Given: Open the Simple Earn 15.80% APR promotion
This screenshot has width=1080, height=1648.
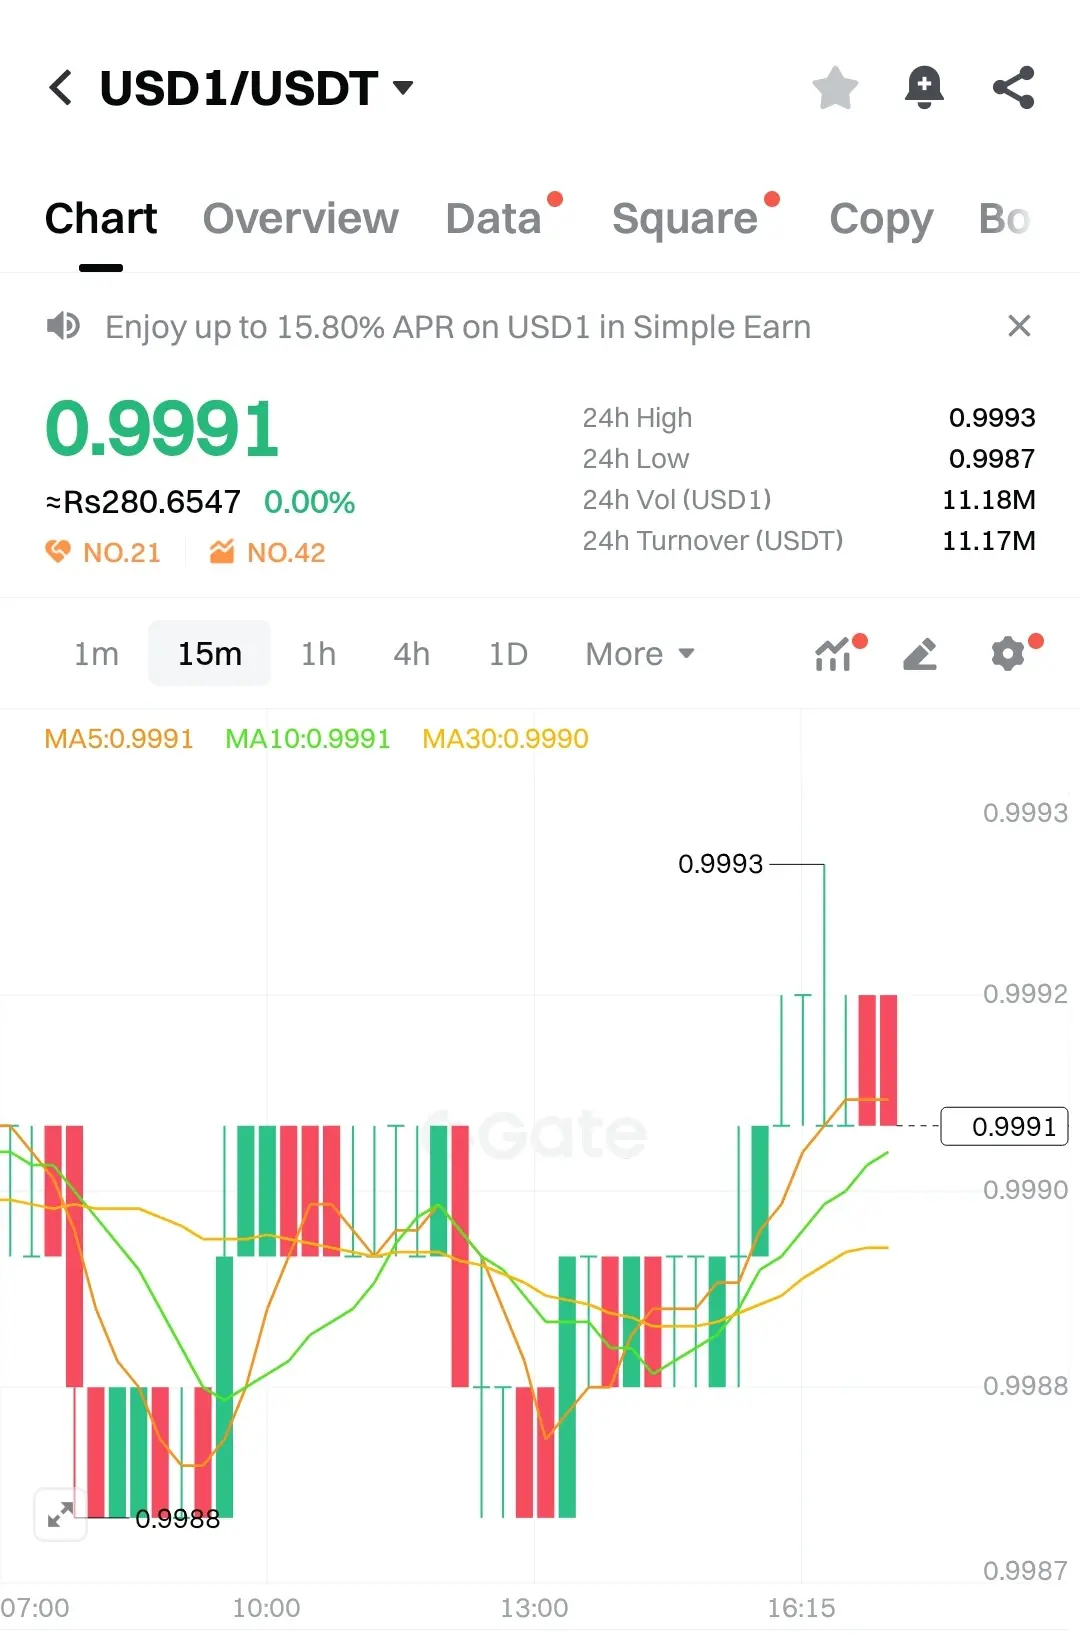Looking at the screenshot, I should pyautogui.click(x=458, y=327).
